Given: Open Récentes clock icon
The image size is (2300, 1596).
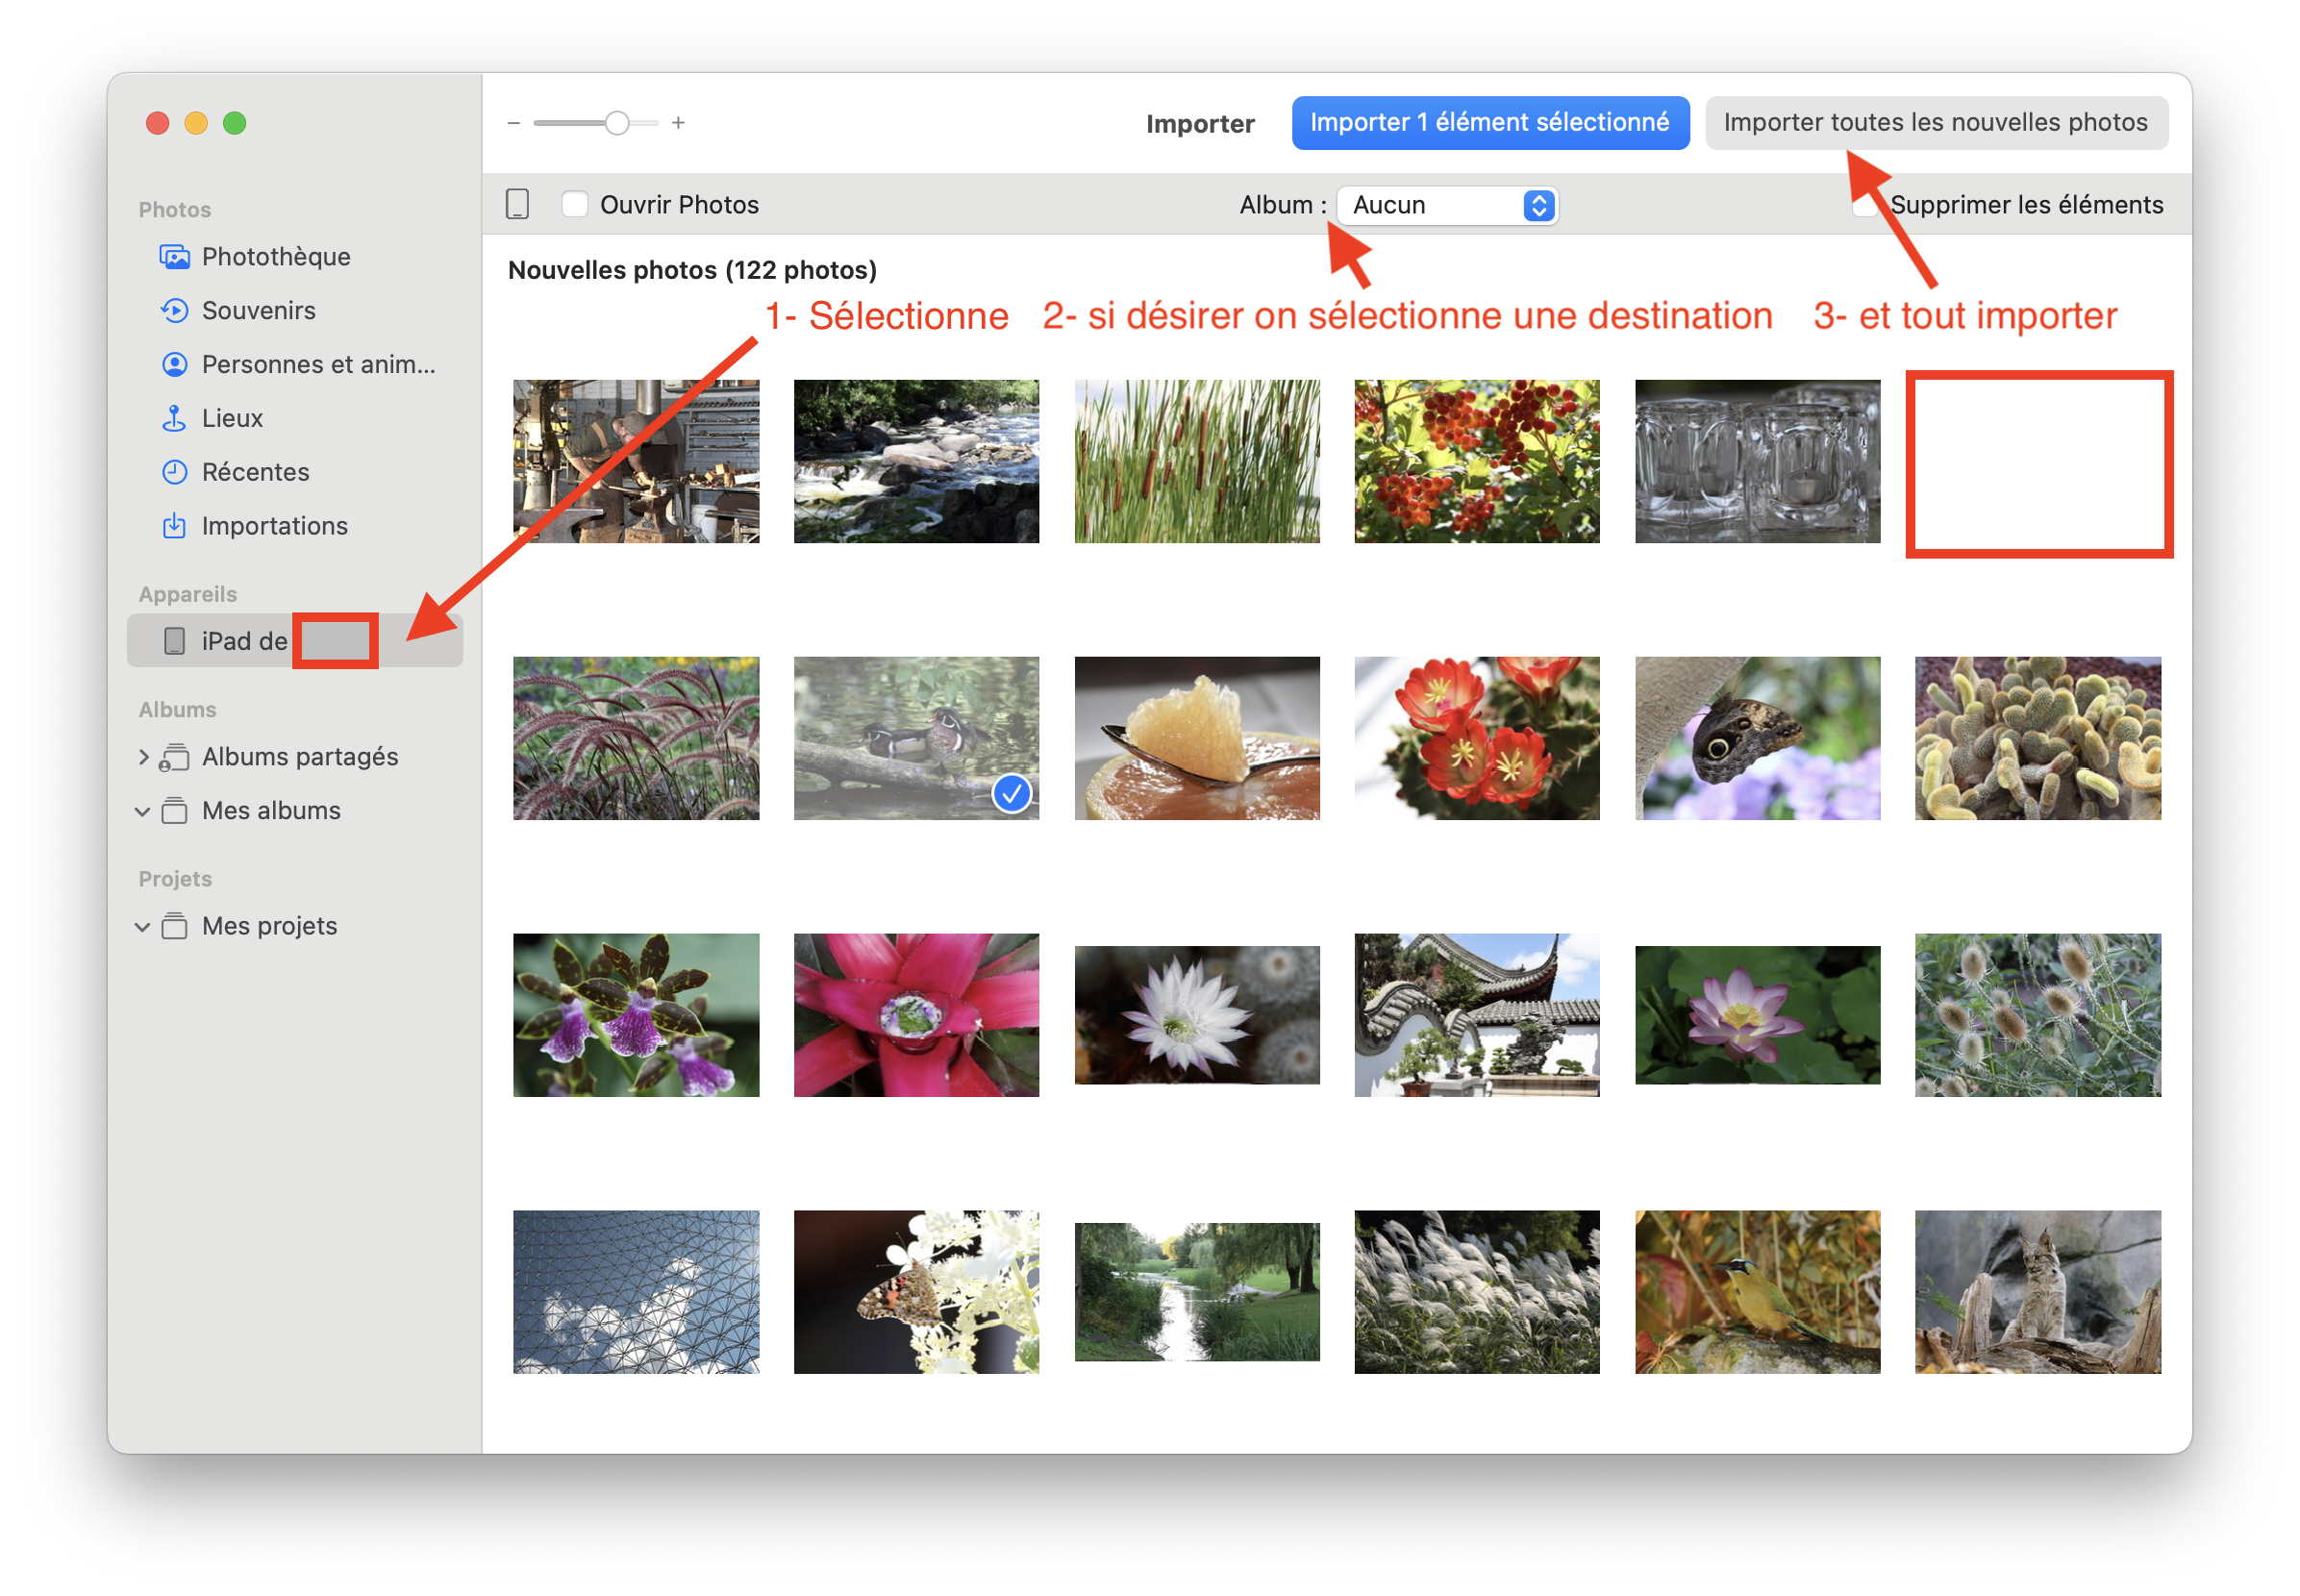Looking at the screenshot, I should click(x=174, y=472).
